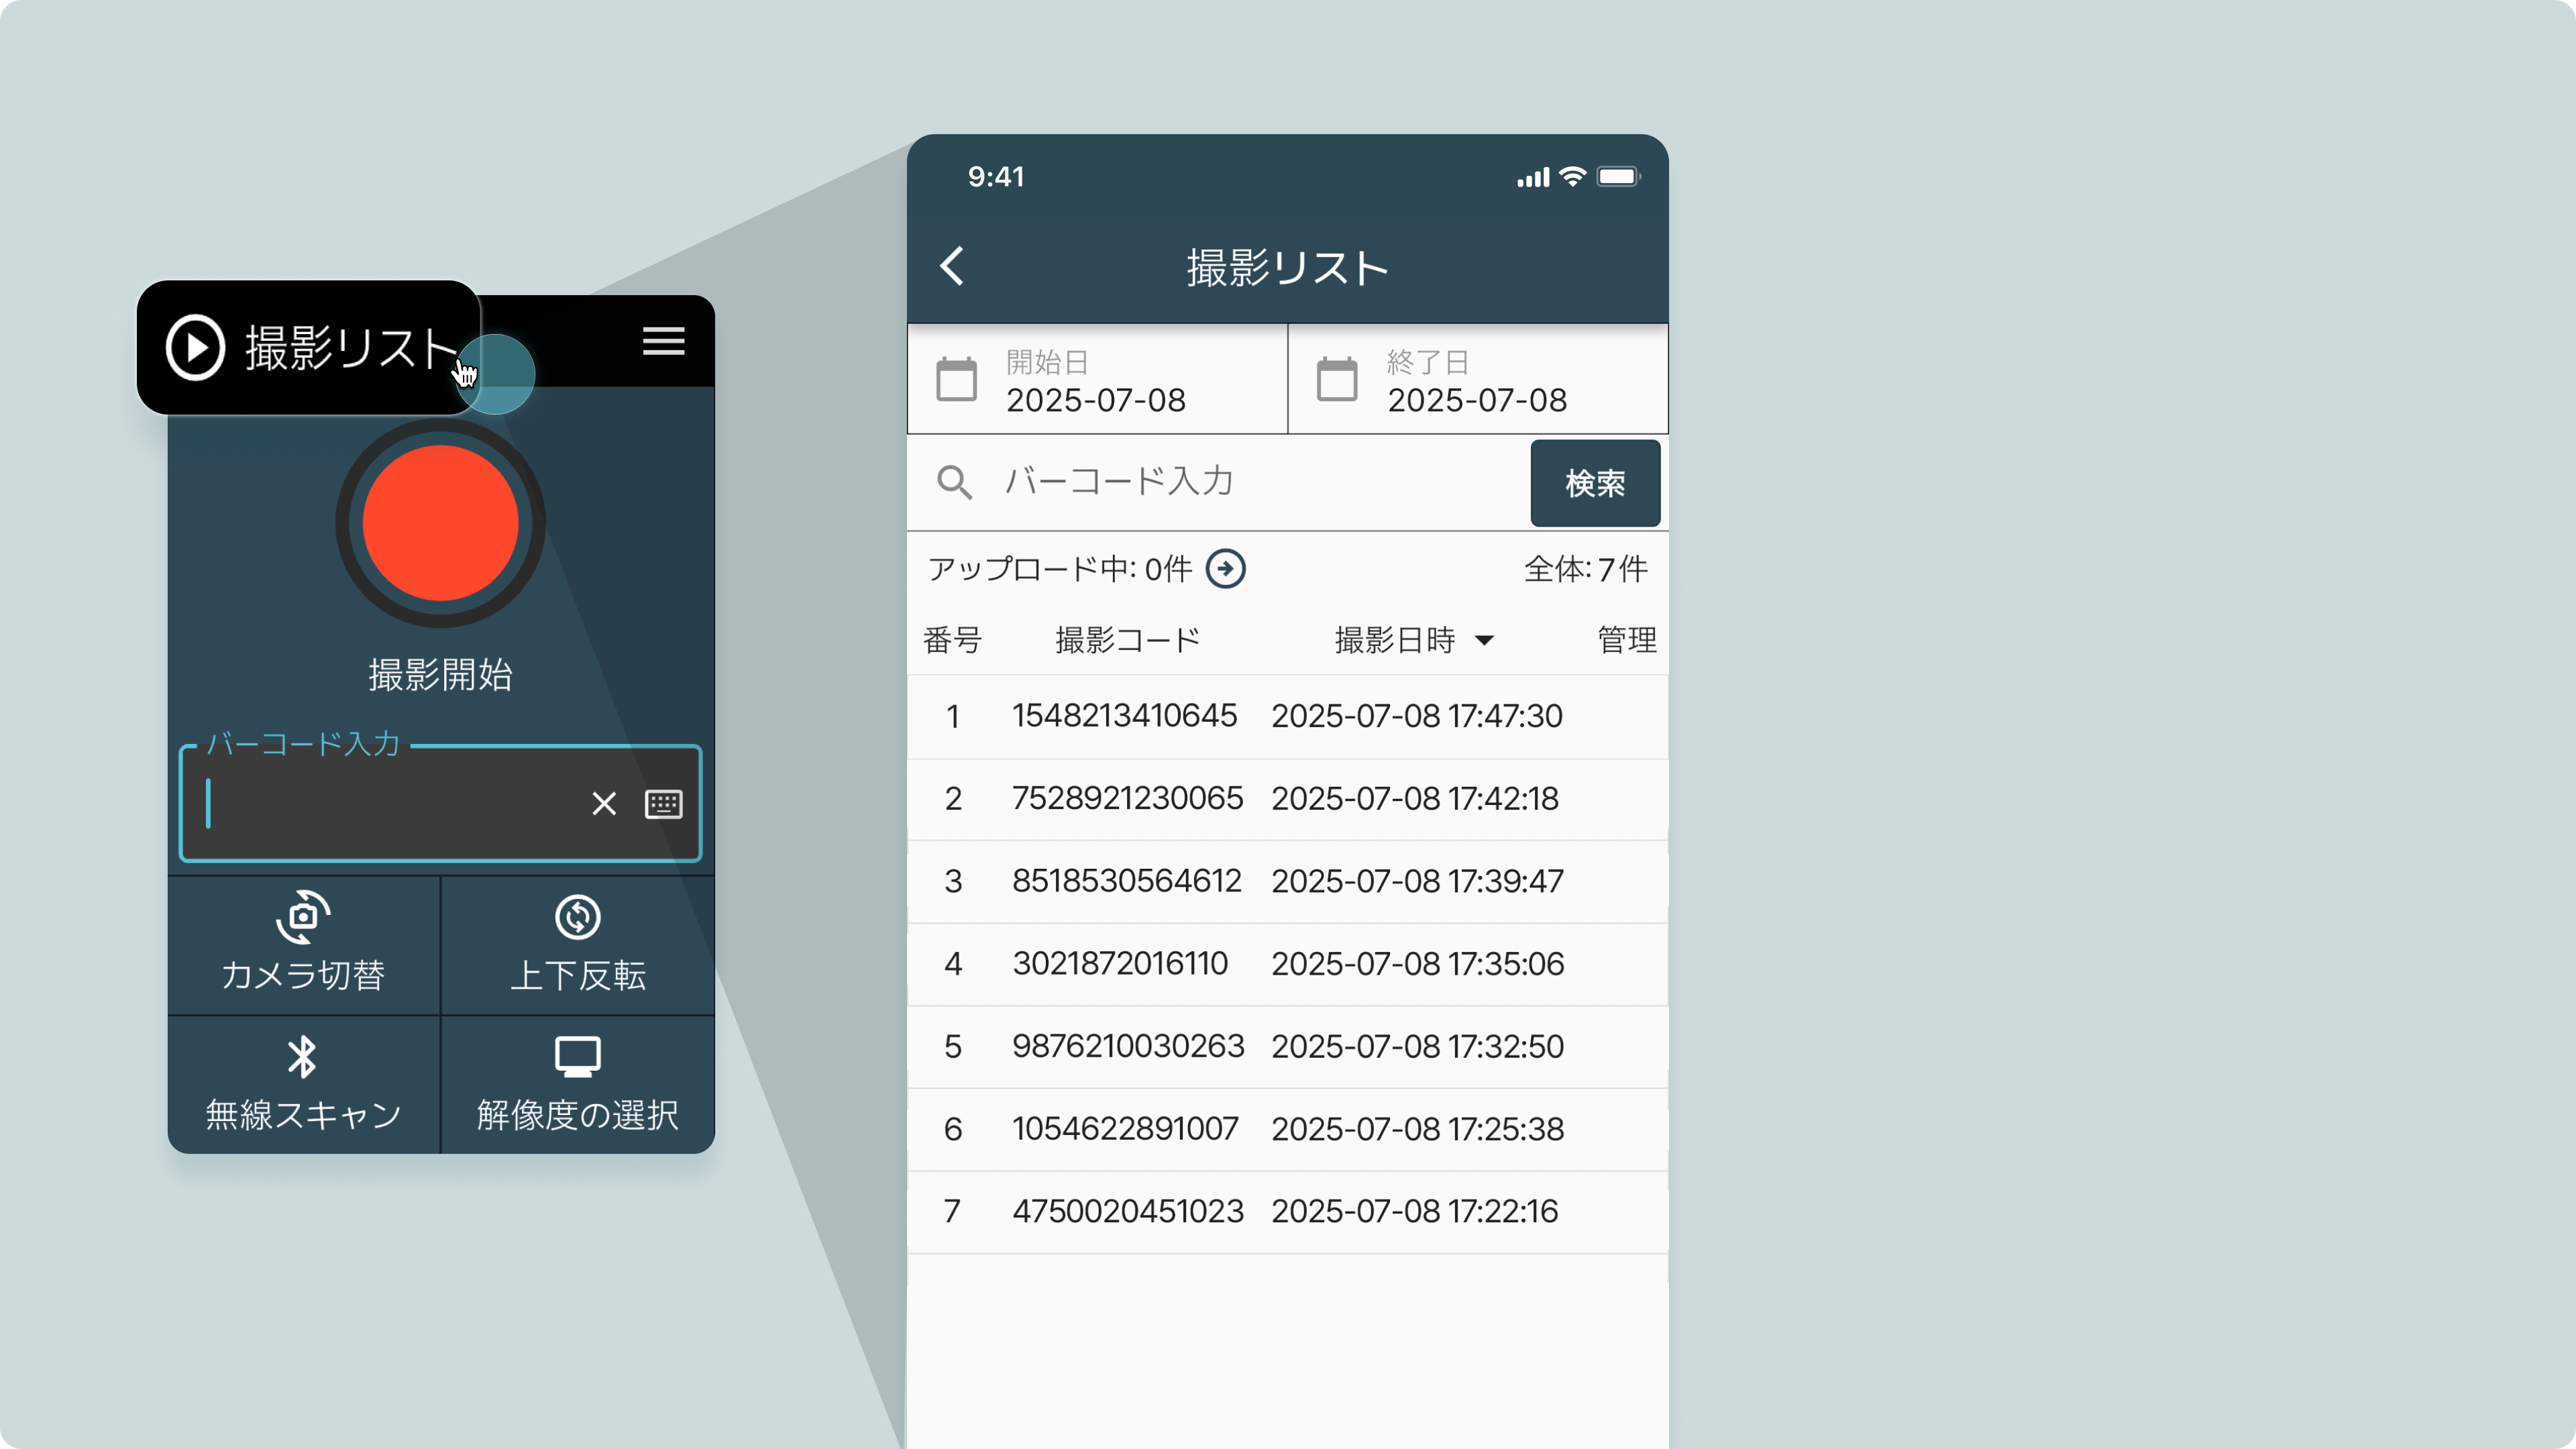Click the 撮影リスト play icon

[x=195, y=348]
